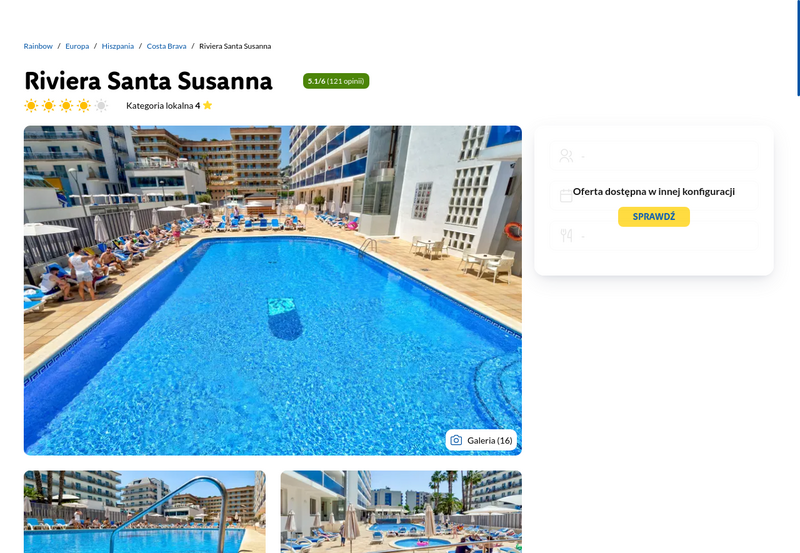Click the calendar icon in booking panel
The image size is (800, 553).
[x=565, y=196]
